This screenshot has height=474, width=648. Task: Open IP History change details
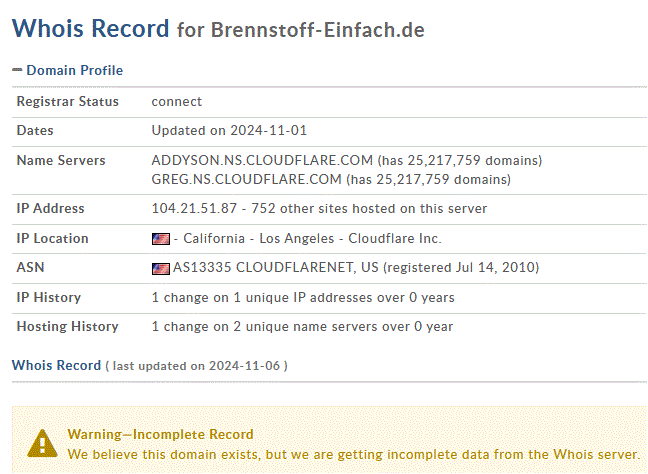click(x=303, y=298)
